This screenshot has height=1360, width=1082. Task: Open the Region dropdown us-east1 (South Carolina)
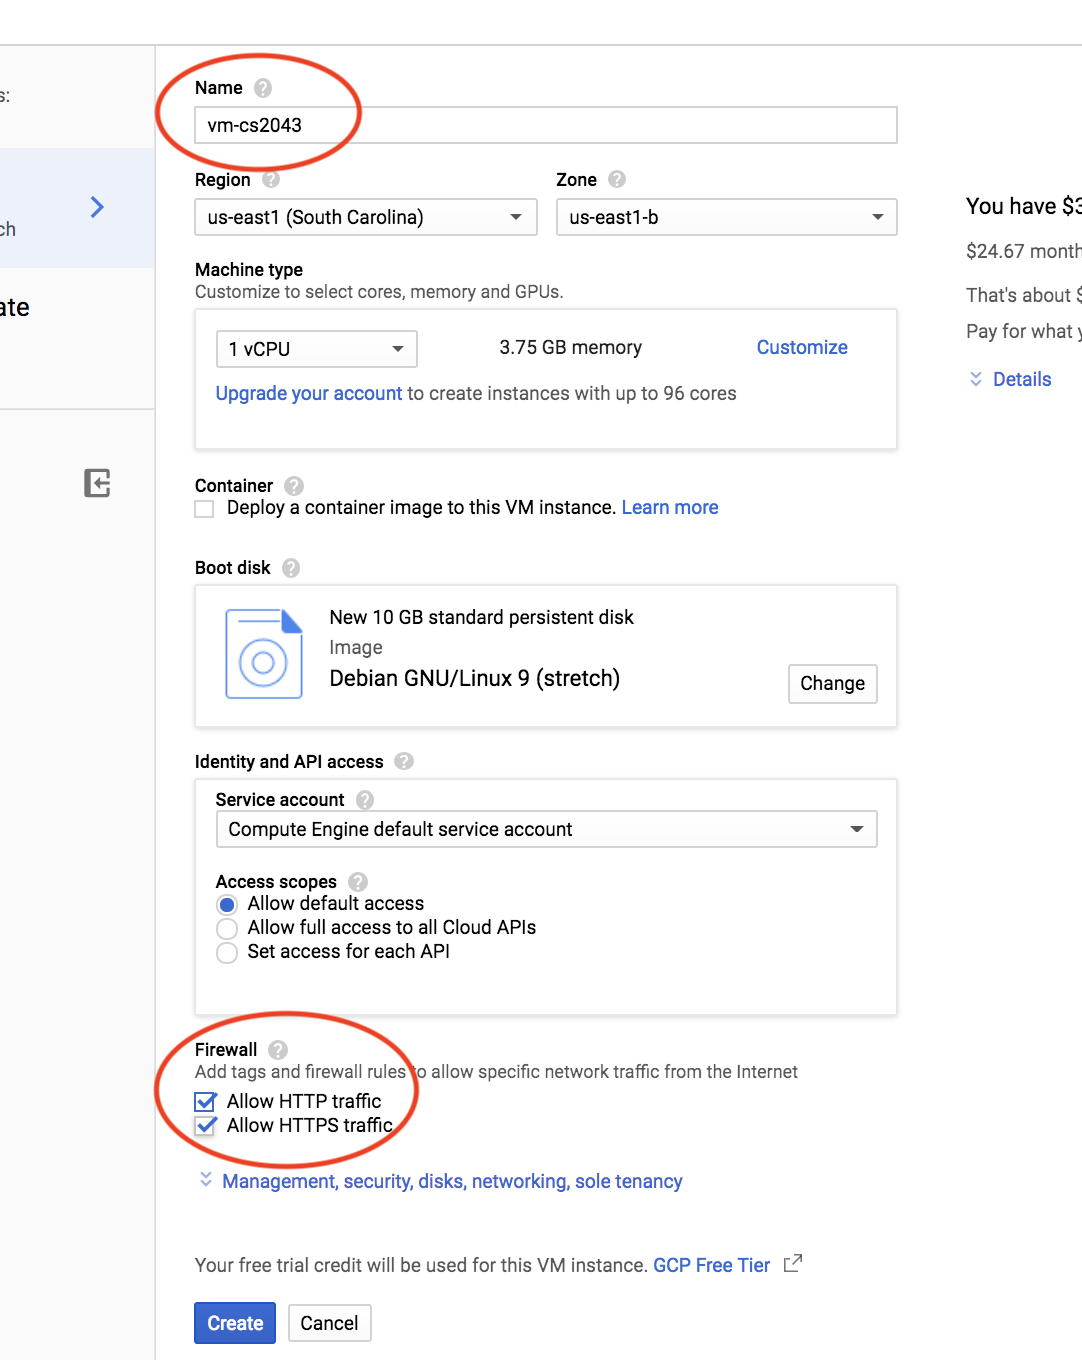click(x=366, y=217)
